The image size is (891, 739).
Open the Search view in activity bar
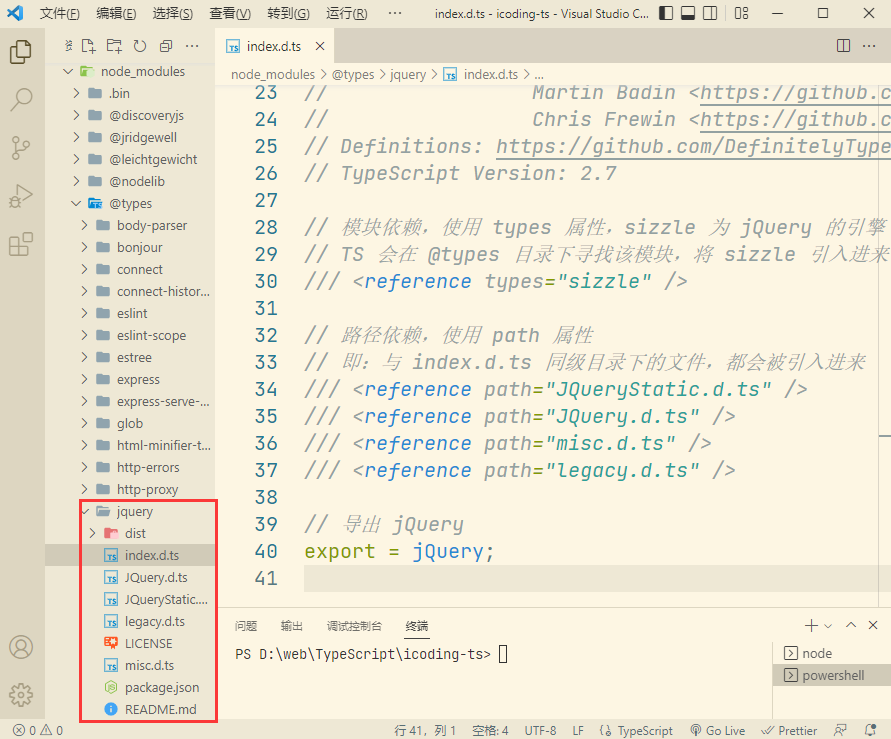tap(21, 99)
